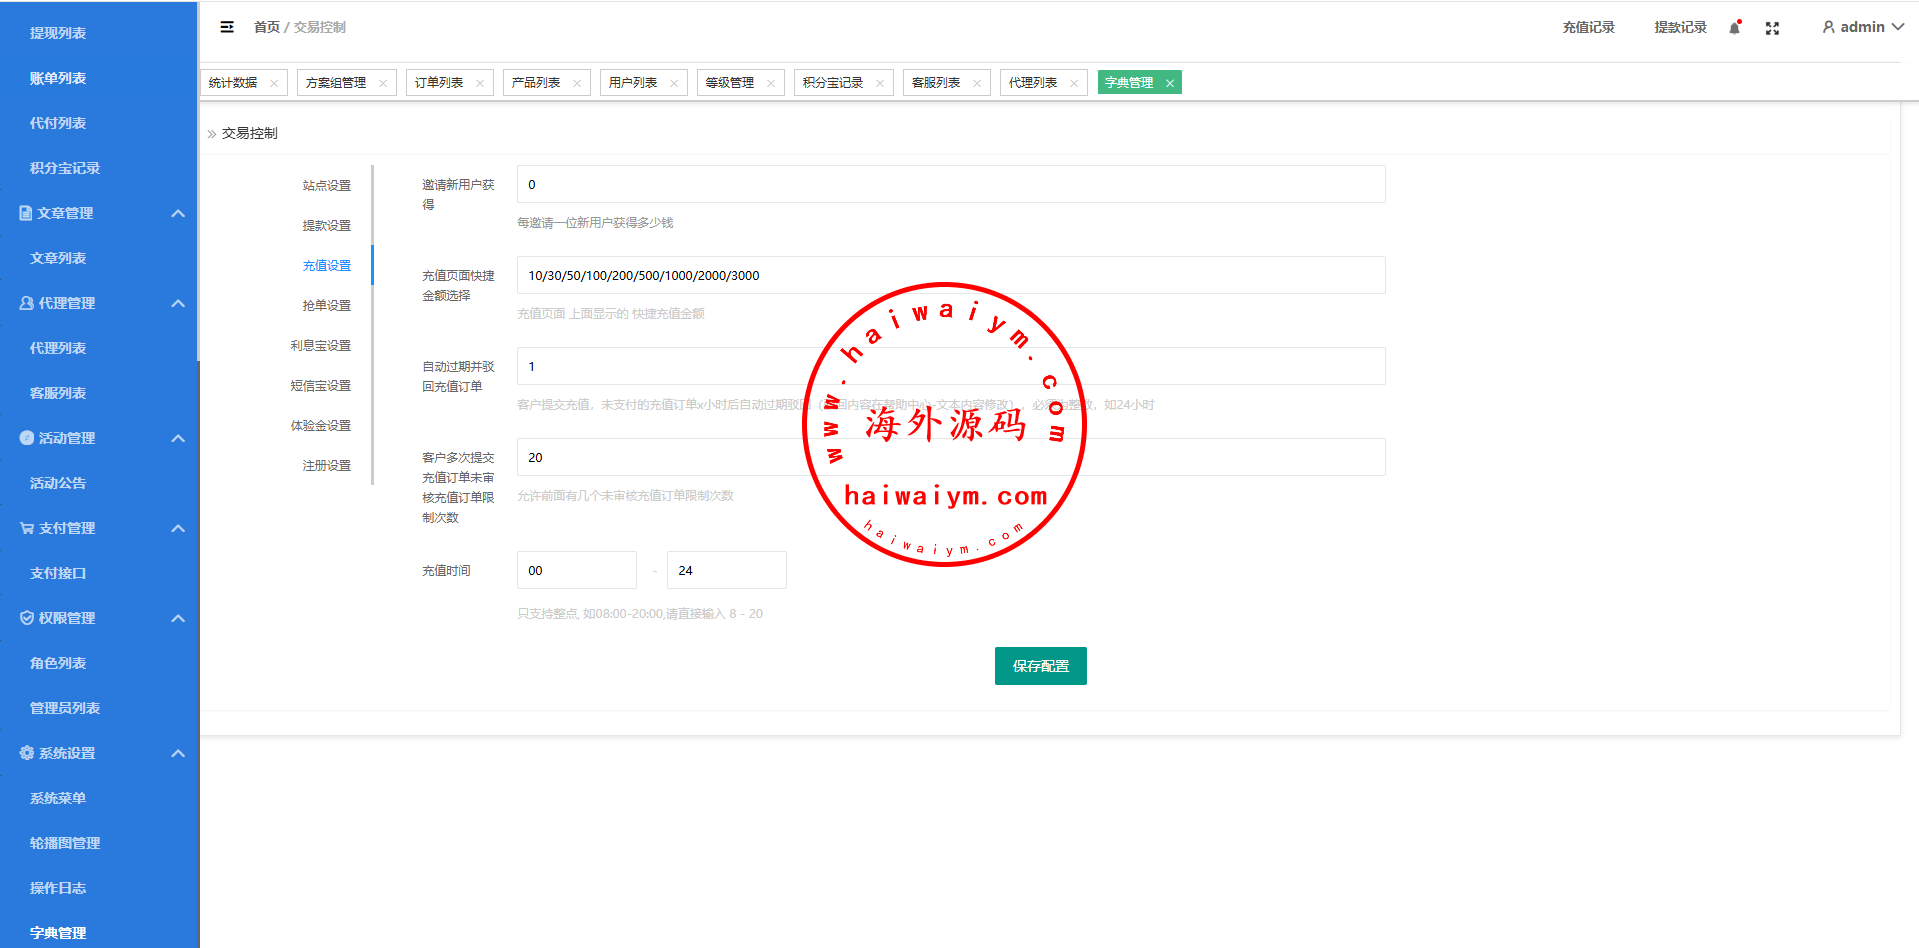Switch to the 产品列表 tab
Viewport: 1919px width, 948px height.
536,83
